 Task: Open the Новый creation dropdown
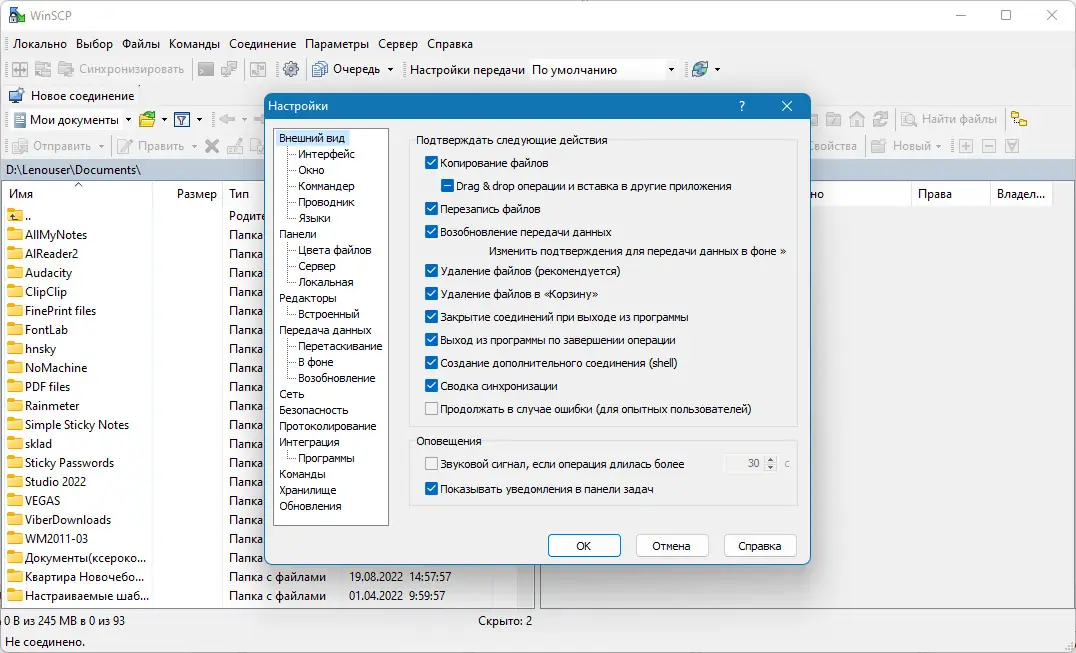pos(936,148)
